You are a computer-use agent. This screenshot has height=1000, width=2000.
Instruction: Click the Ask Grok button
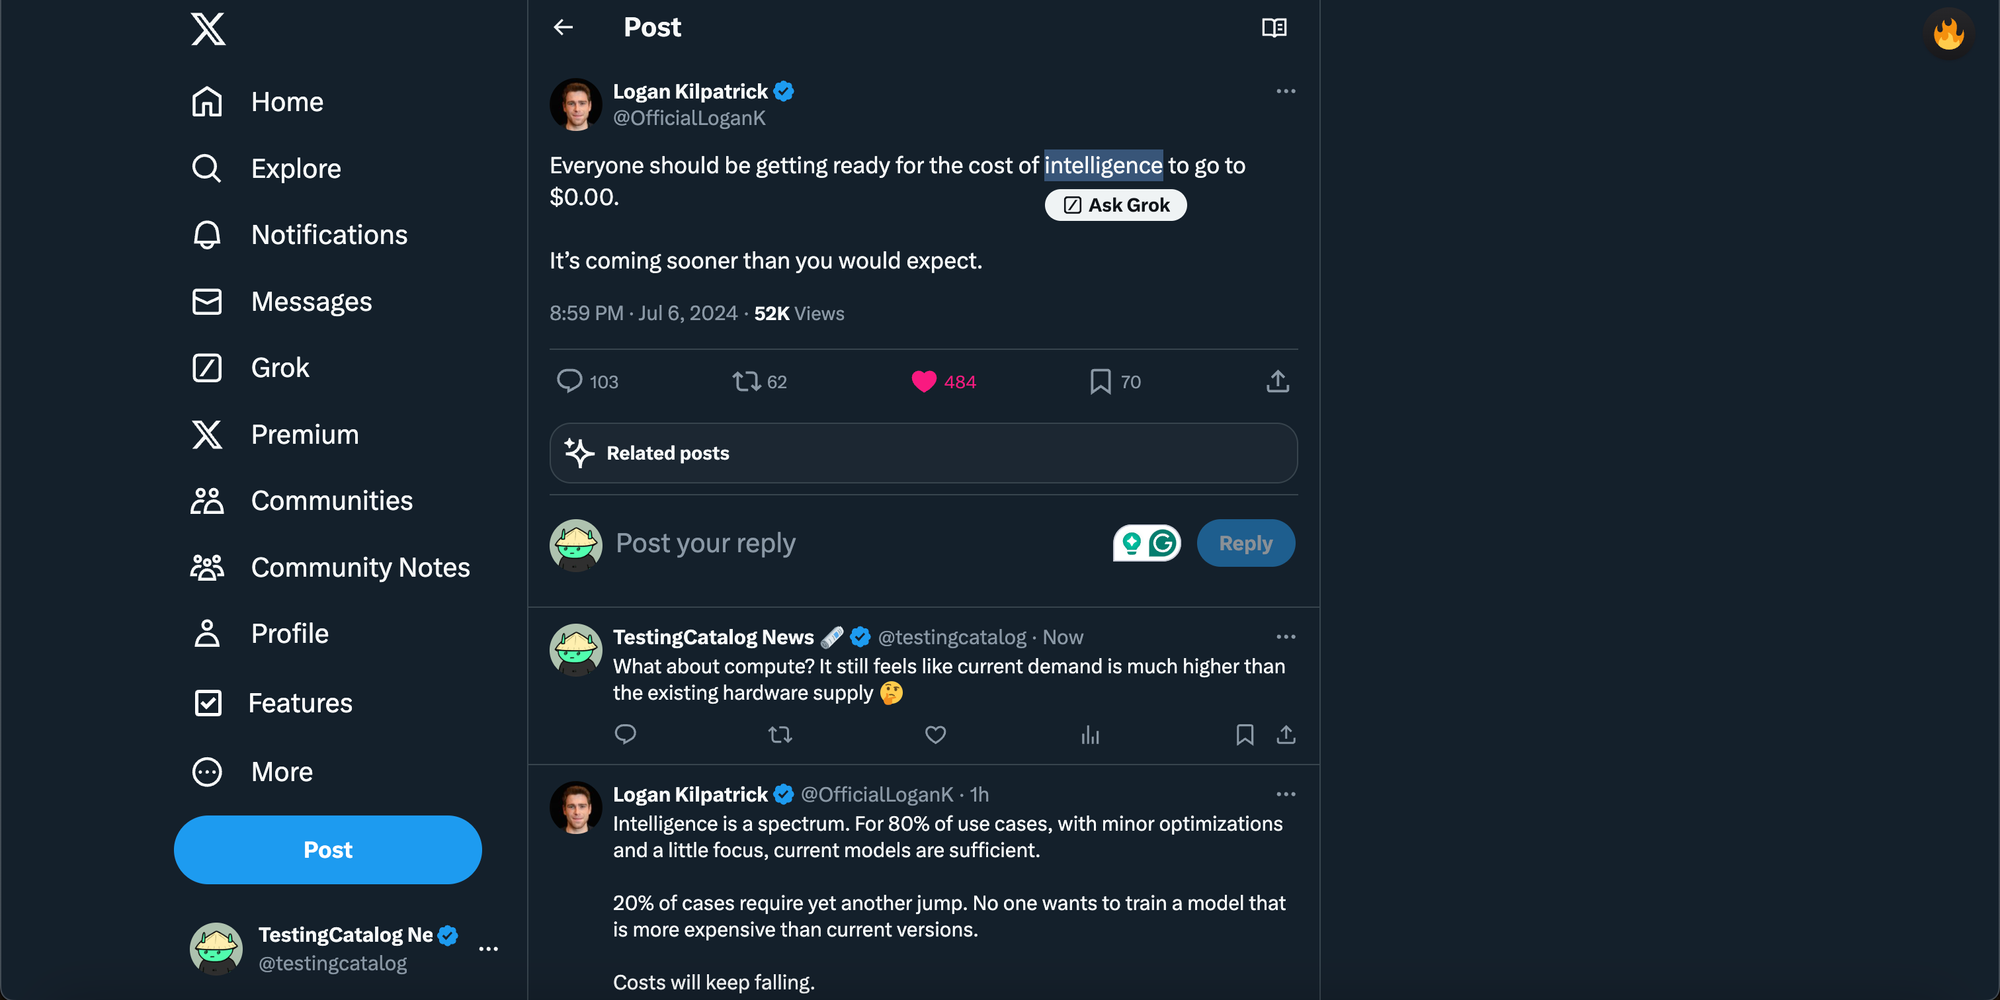(1116, 205)
